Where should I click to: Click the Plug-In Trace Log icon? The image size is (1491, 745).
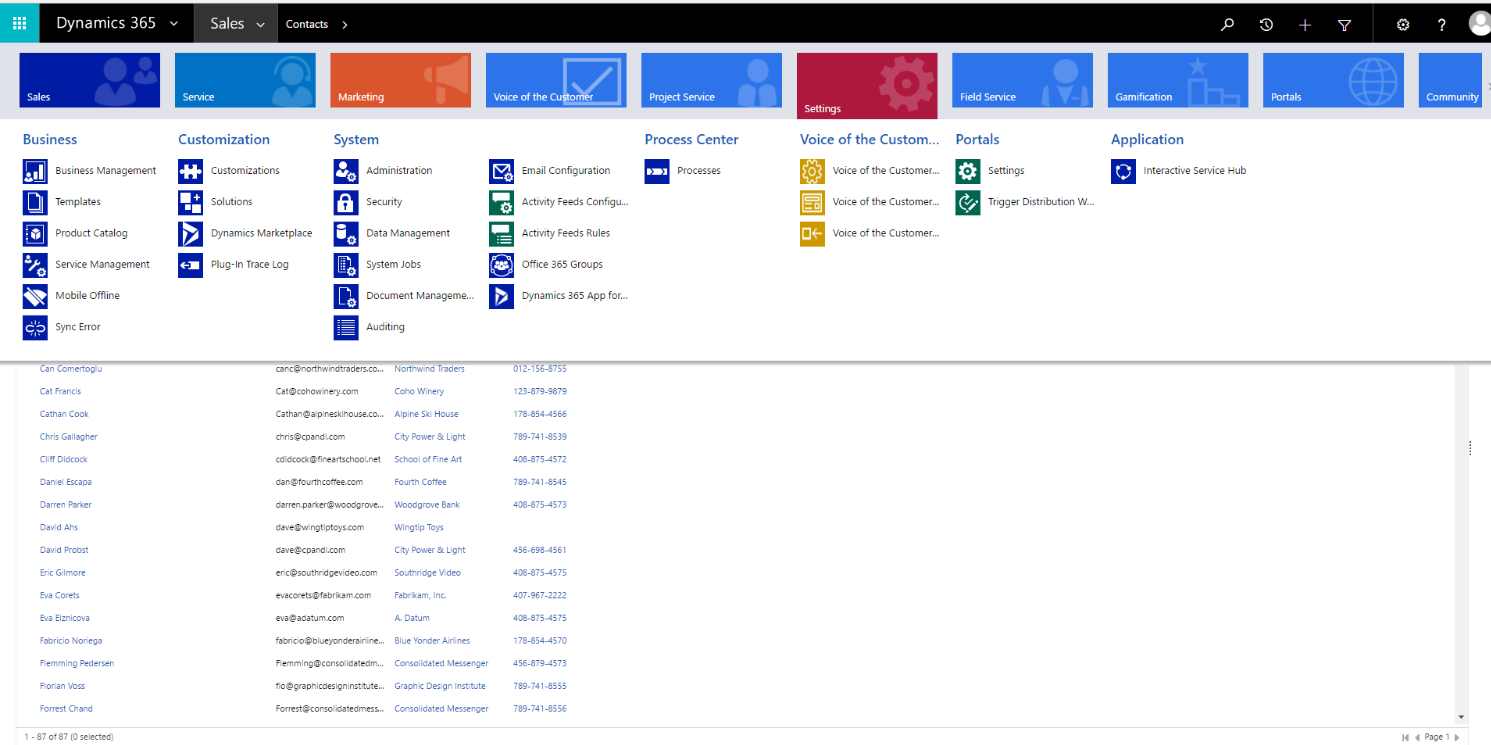[191, 265]
